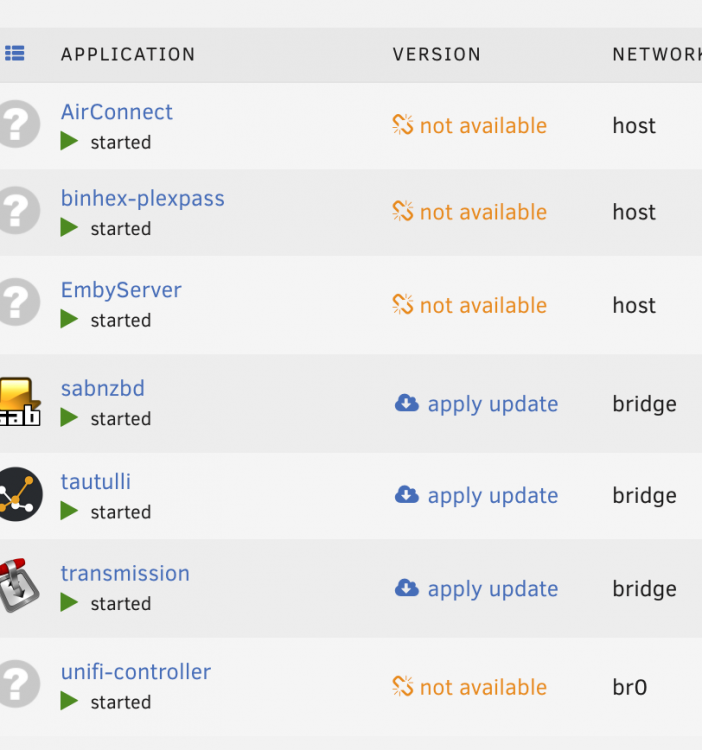This screenshot has width=702, height=750.
Task: Click the cloud download icon for sabnzbd
Action: coord(407,403)
